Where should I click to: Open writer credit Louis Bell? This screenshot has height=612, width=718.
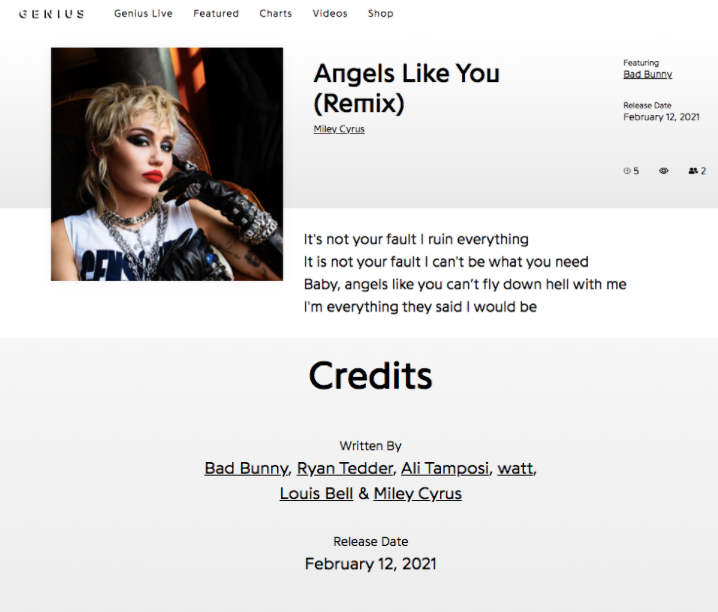[316, 493]
